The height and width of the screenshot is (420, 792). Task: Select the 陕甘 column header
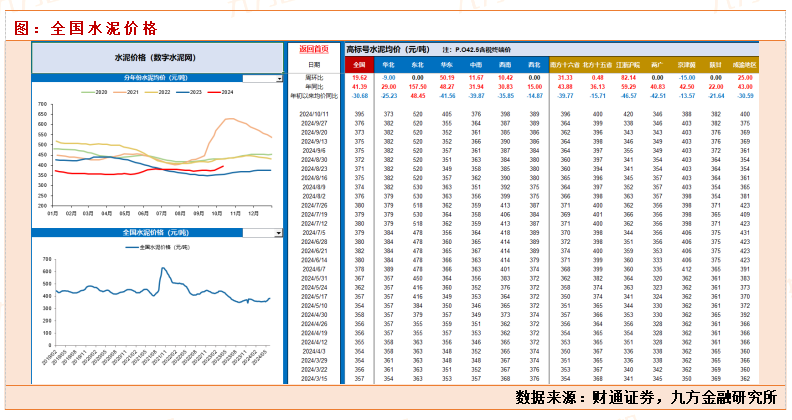pos(715,65)
